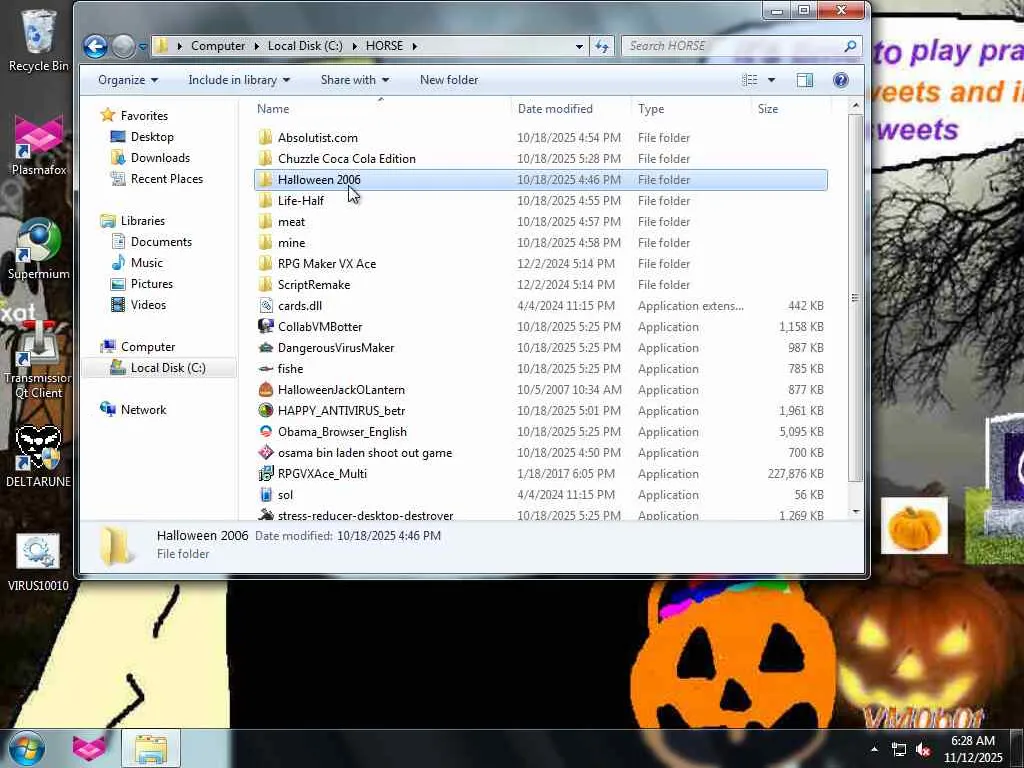Image resolution: width=1024 pixels, height=768 pixels.
Task: Select the RPGVXAce_Multi application icon
Action: coord(265,473)
